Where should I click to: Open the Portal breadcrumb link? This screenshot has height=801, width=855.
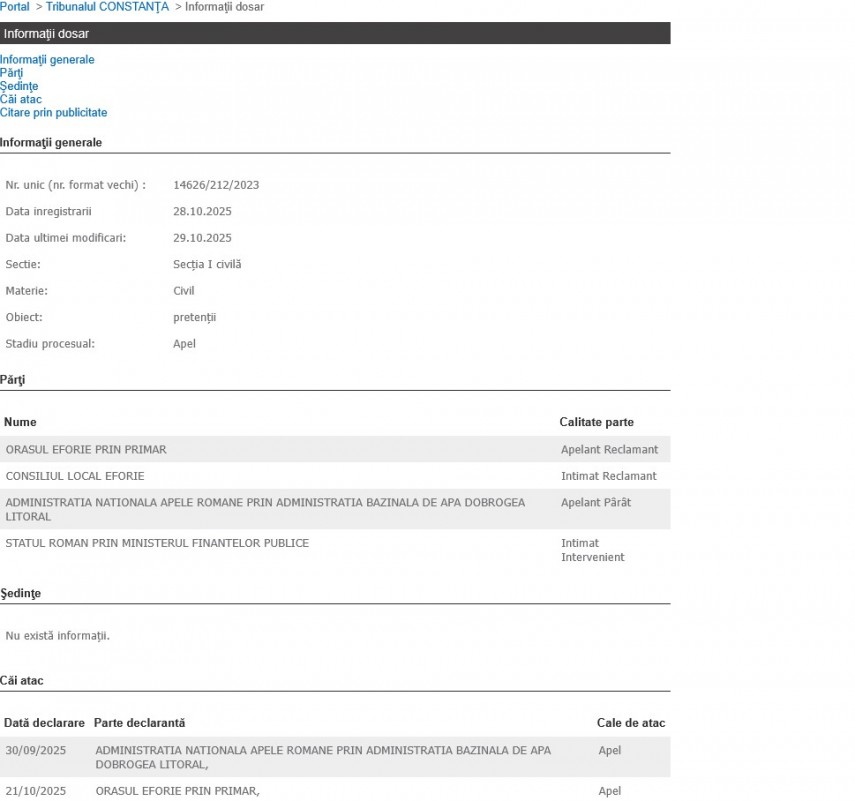tap(15, 7)
